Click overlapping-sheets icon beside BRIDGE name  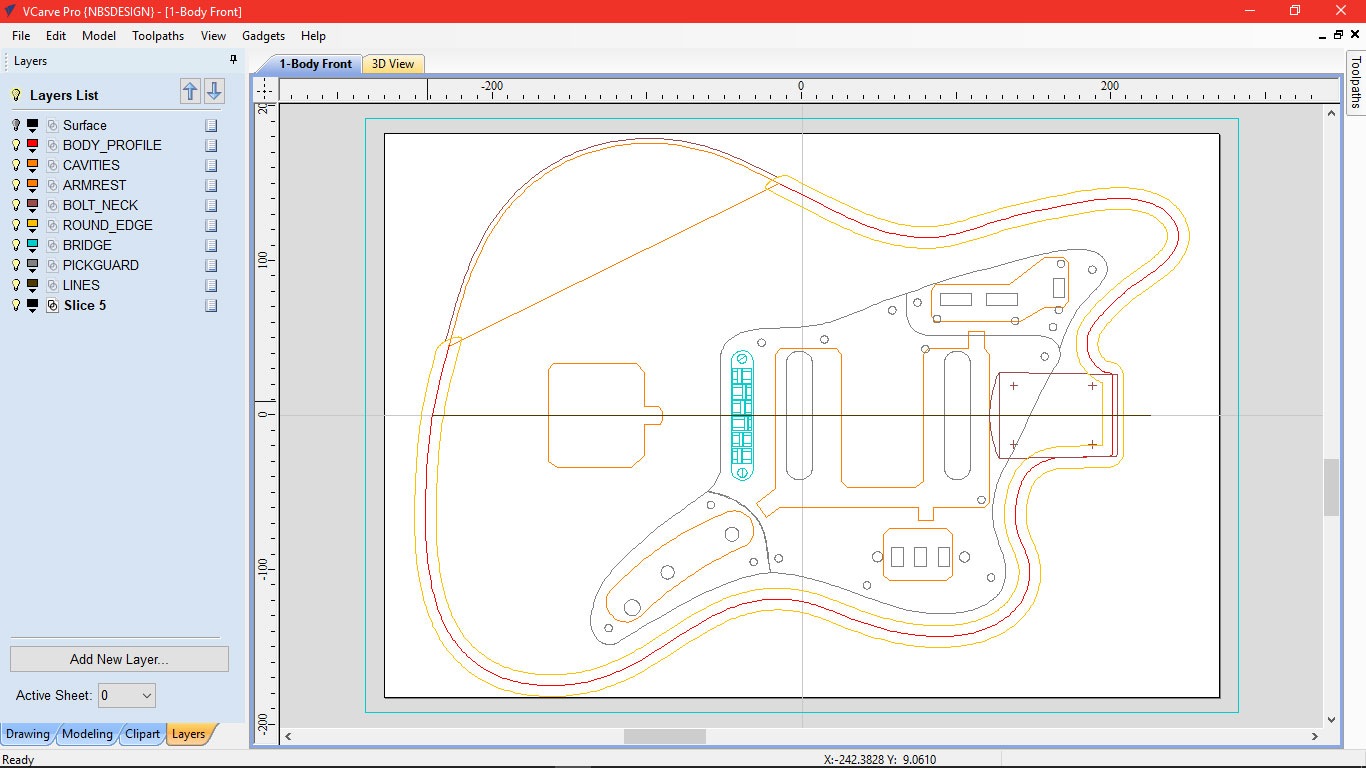(x=52, y=246)
